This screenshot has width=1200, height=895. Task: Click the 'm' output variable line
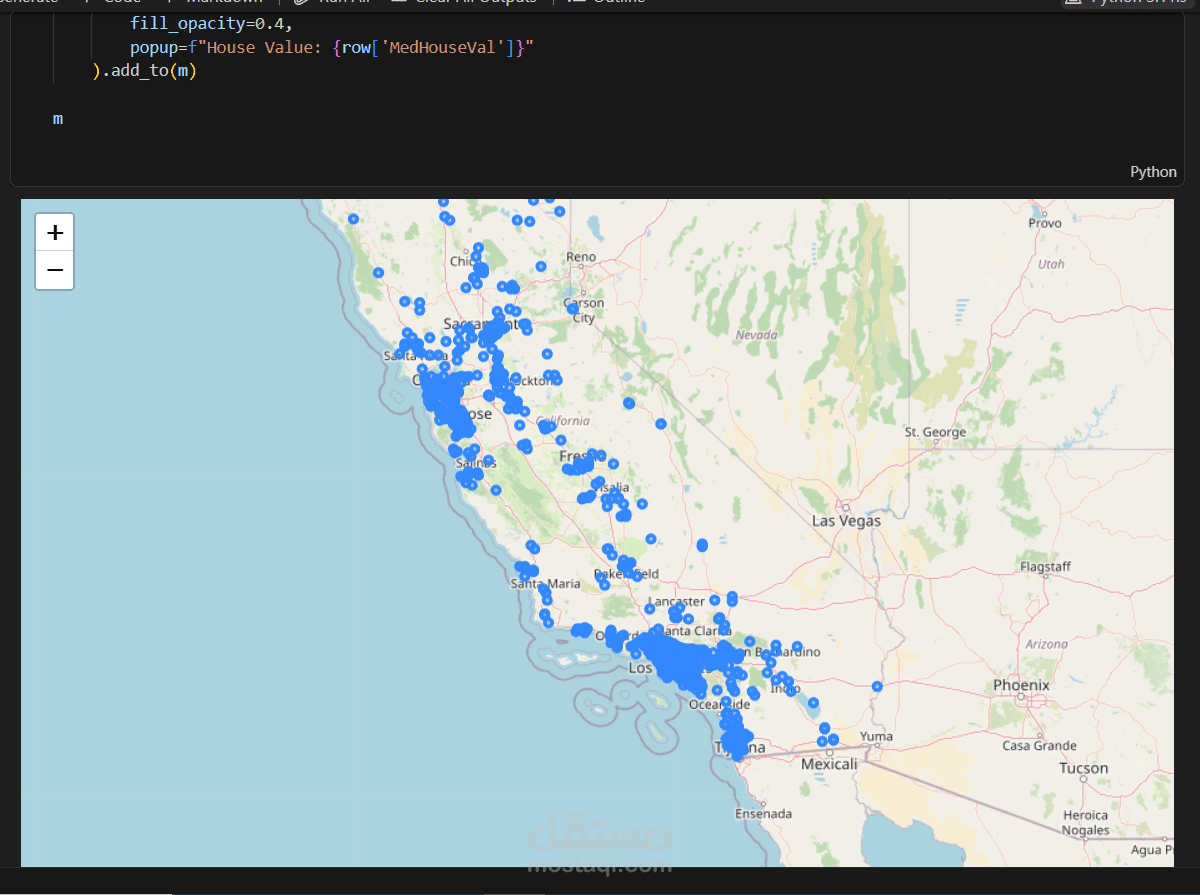[58, 119]
